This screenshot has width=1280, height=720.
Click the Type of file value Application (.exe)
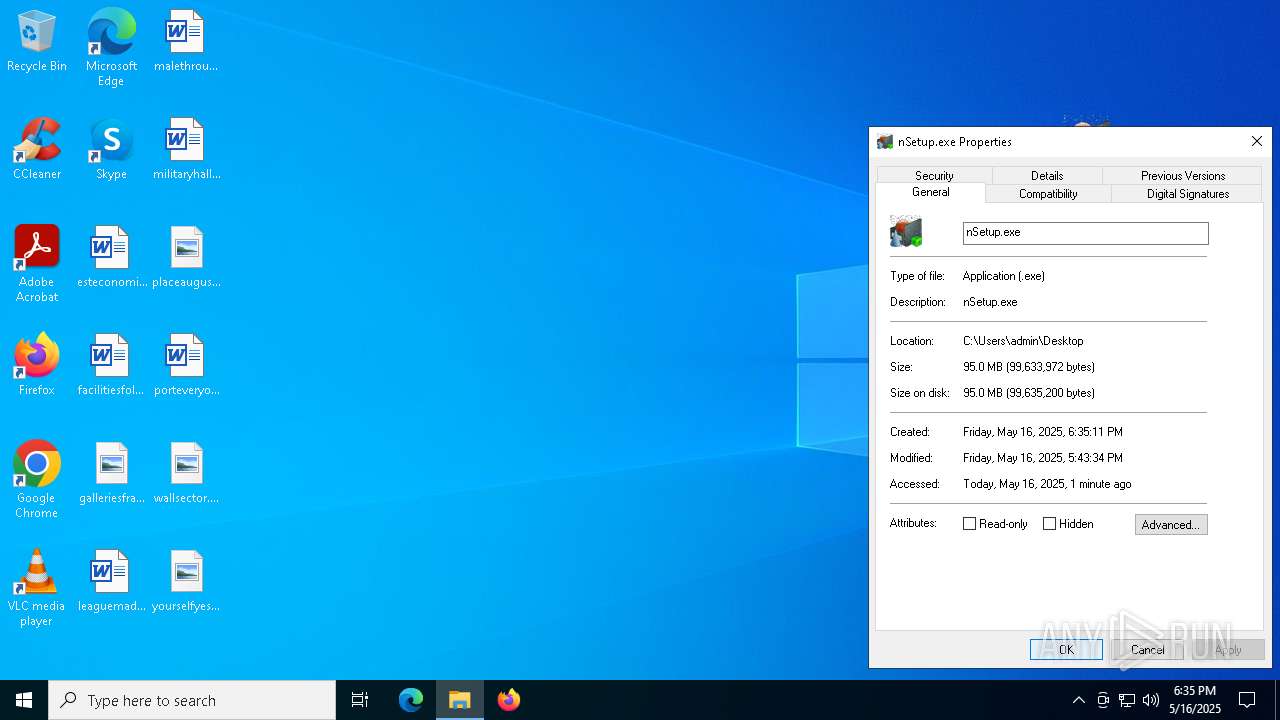1004,276
